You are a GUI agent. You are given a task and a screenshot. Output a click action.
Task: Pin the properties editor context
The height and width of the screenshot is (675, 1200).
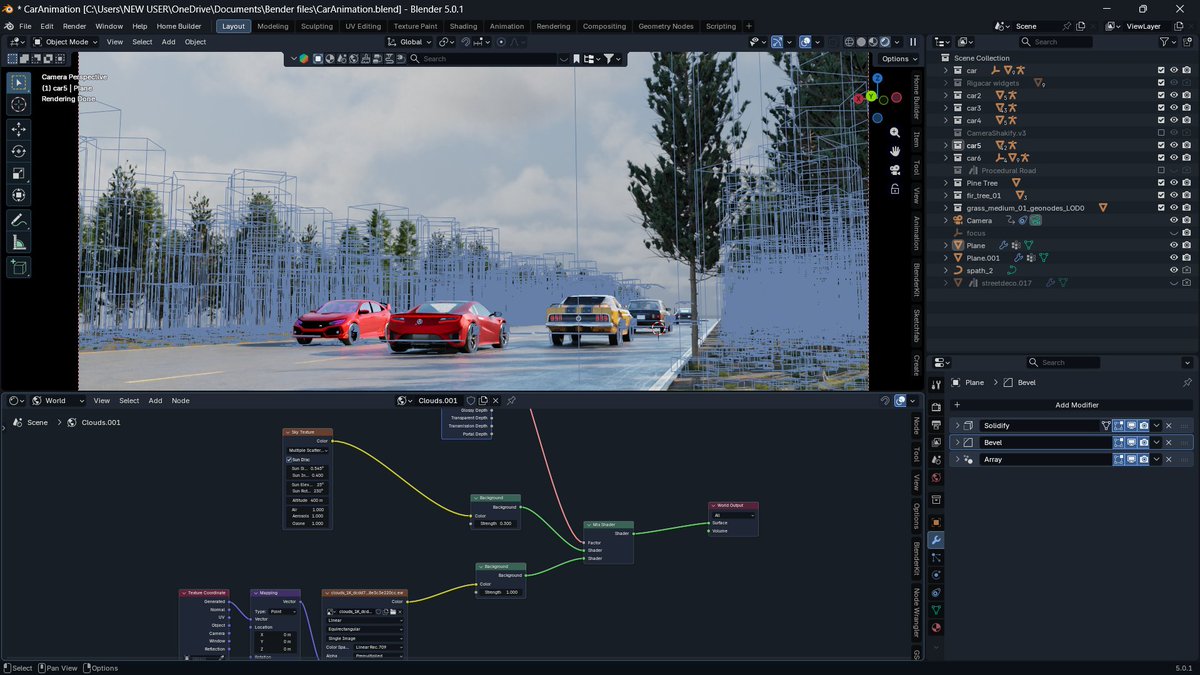1187,382
